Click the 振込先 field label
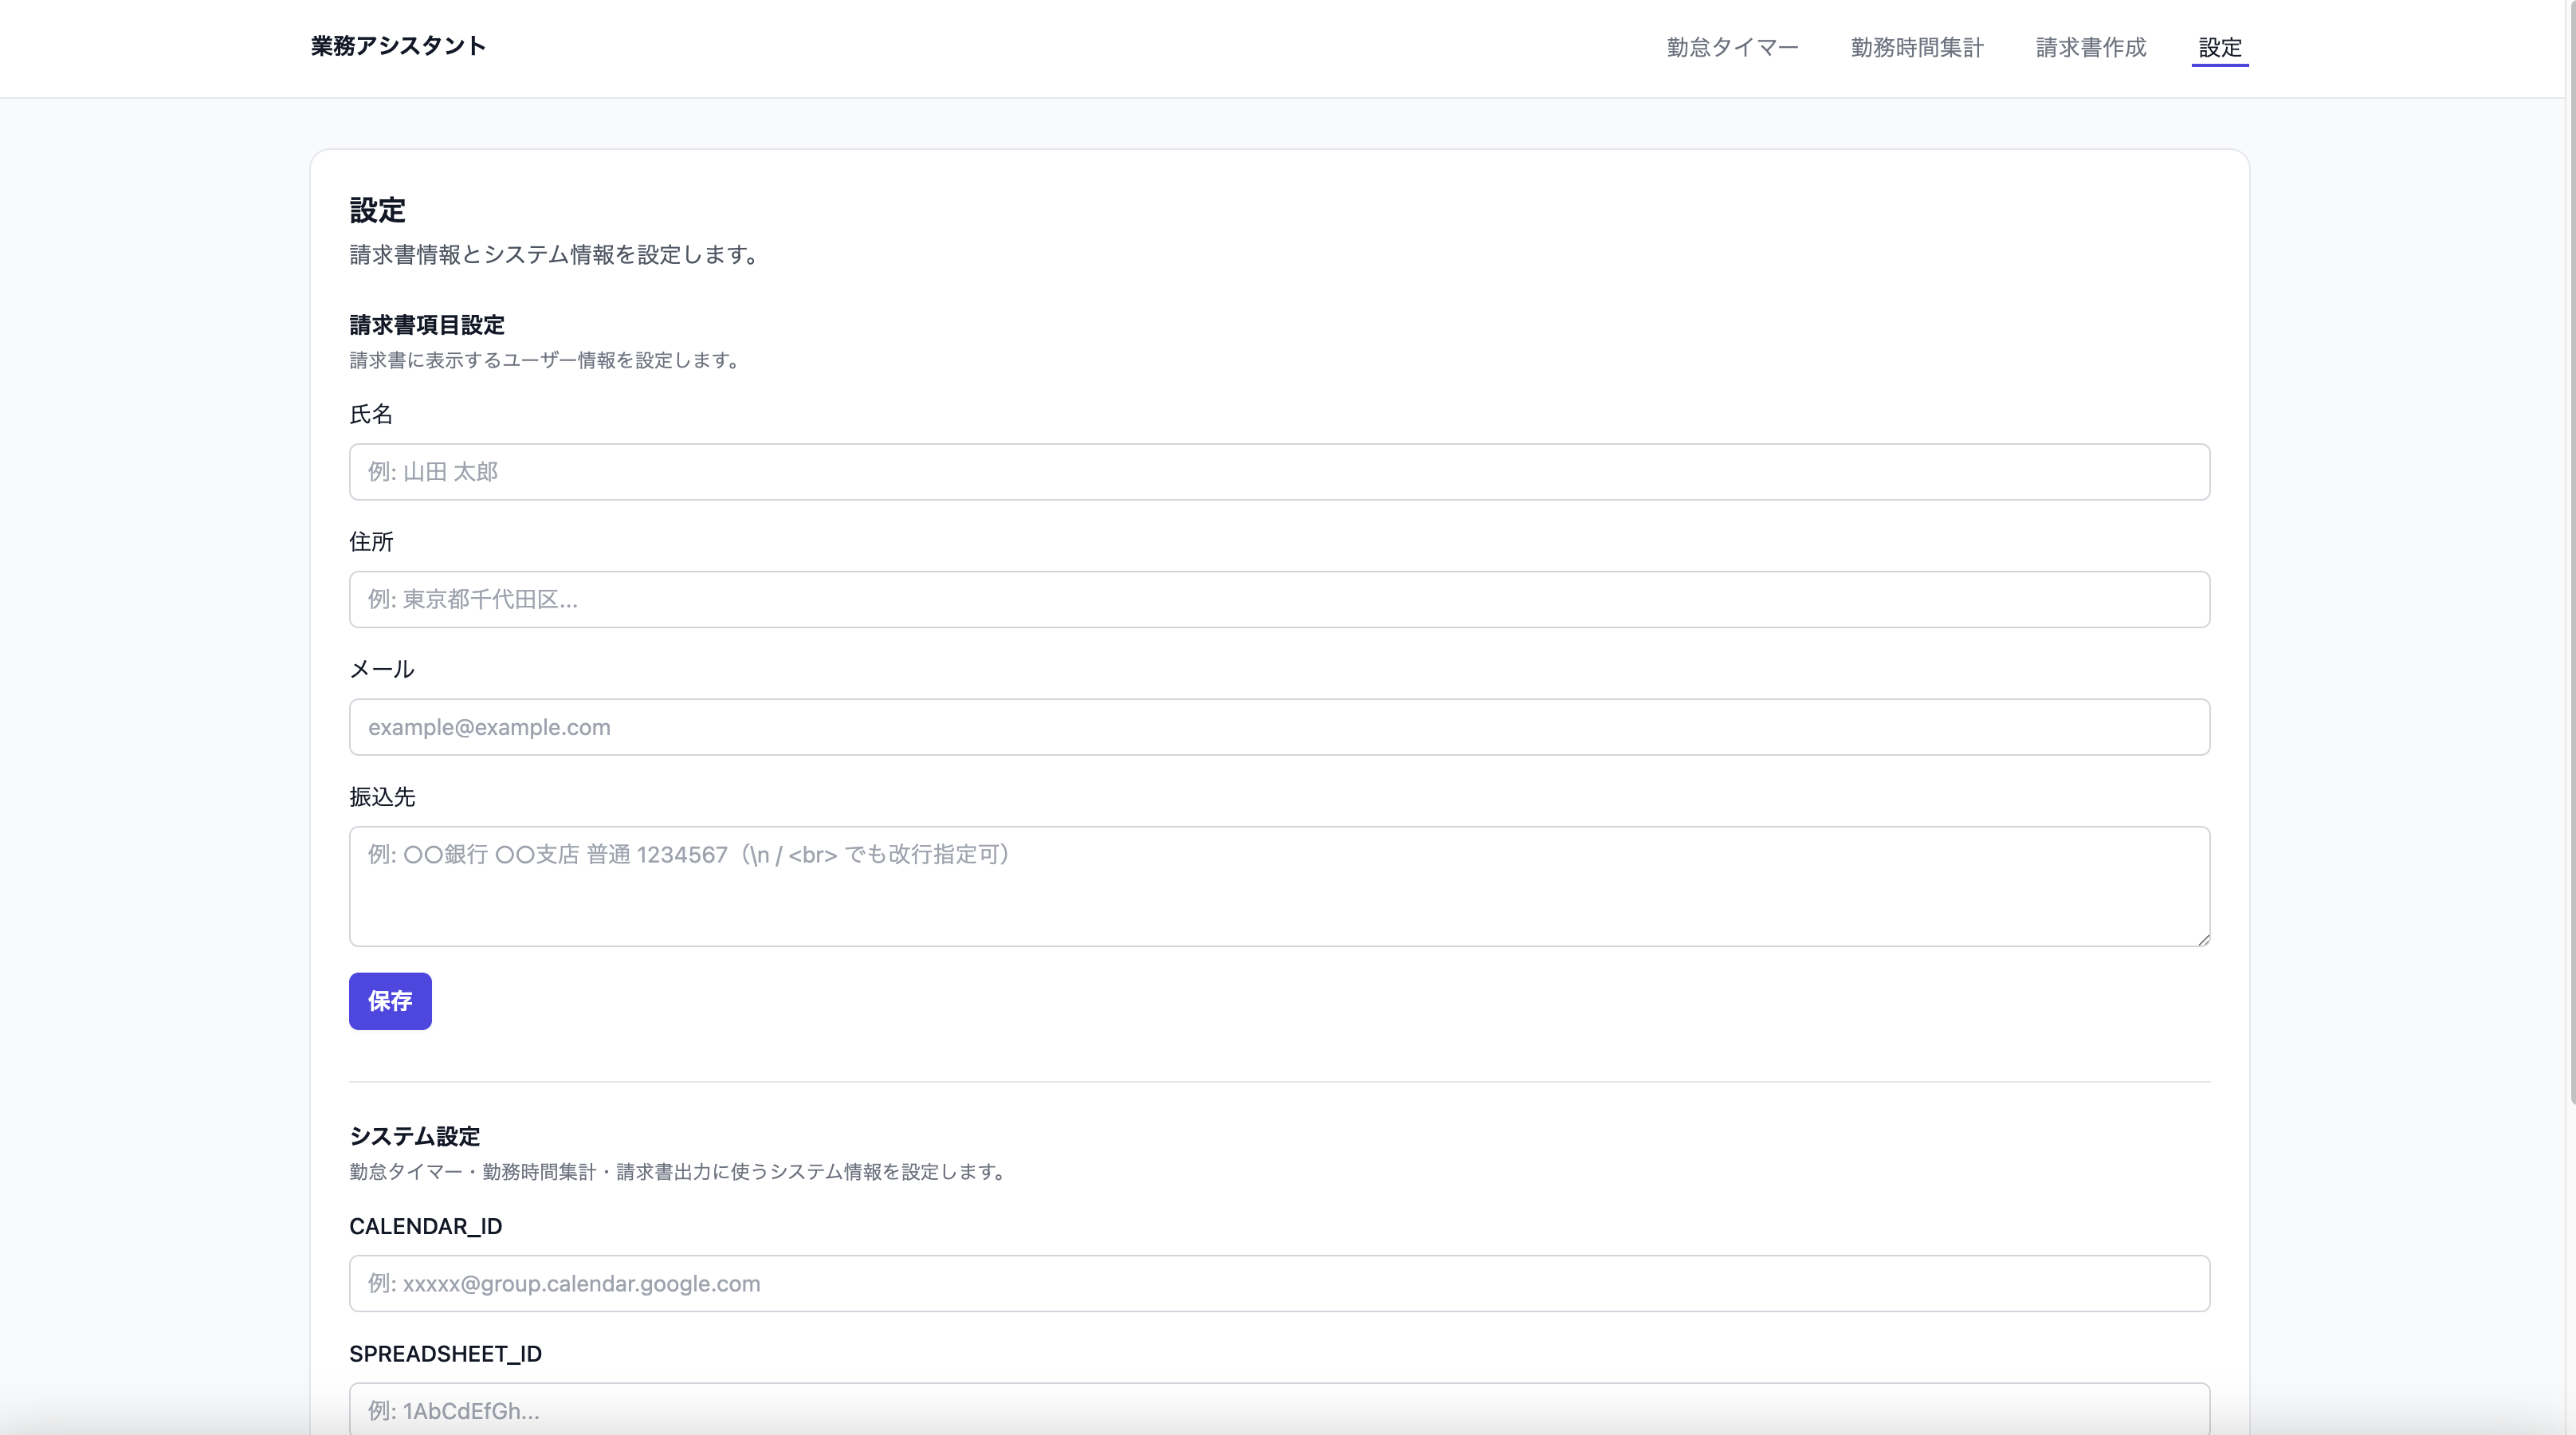 (x=381, y=797)
